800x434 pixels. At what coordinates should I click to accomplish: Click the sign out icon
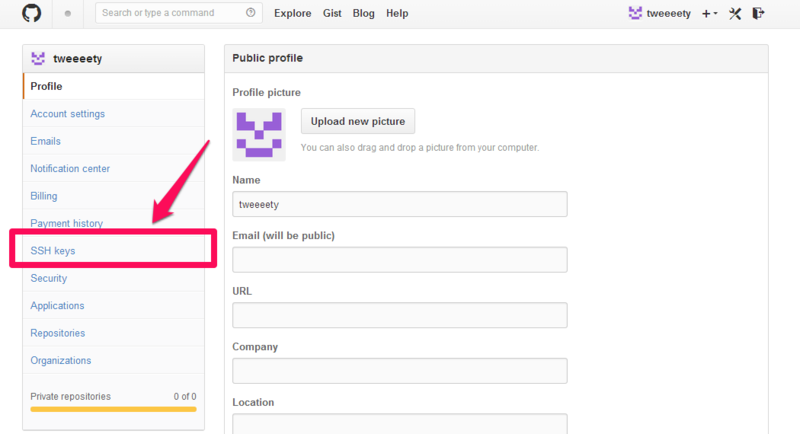tap(758, 13)
